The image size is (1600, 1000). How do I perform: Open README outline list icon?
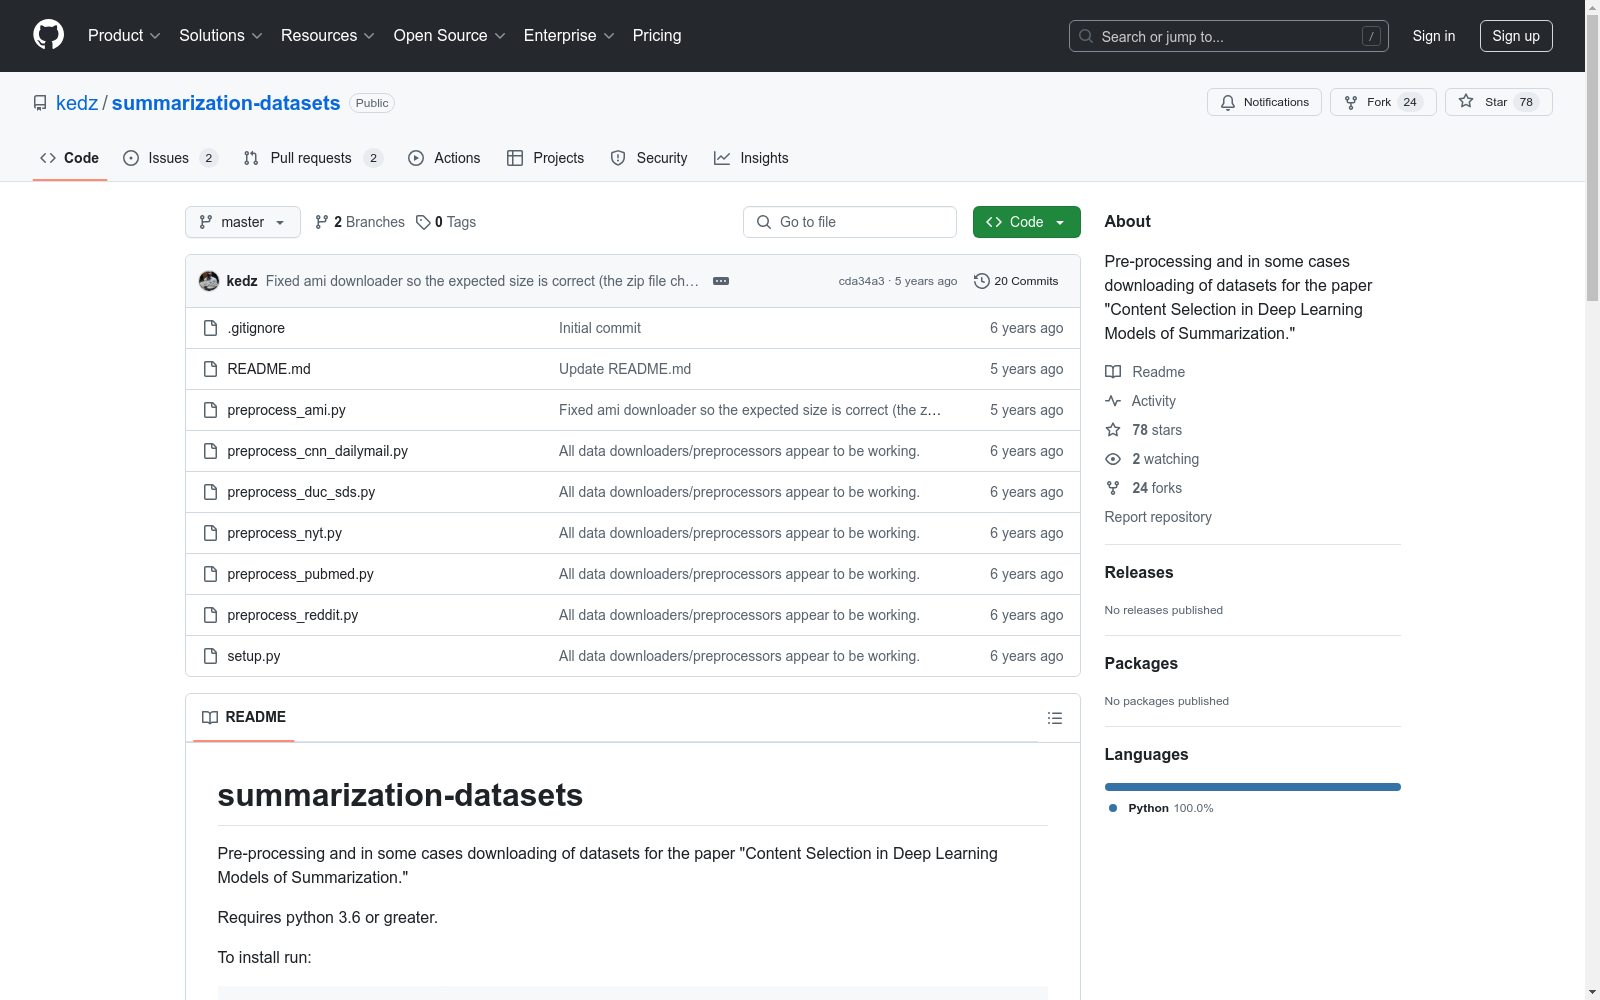[1055, 718]
